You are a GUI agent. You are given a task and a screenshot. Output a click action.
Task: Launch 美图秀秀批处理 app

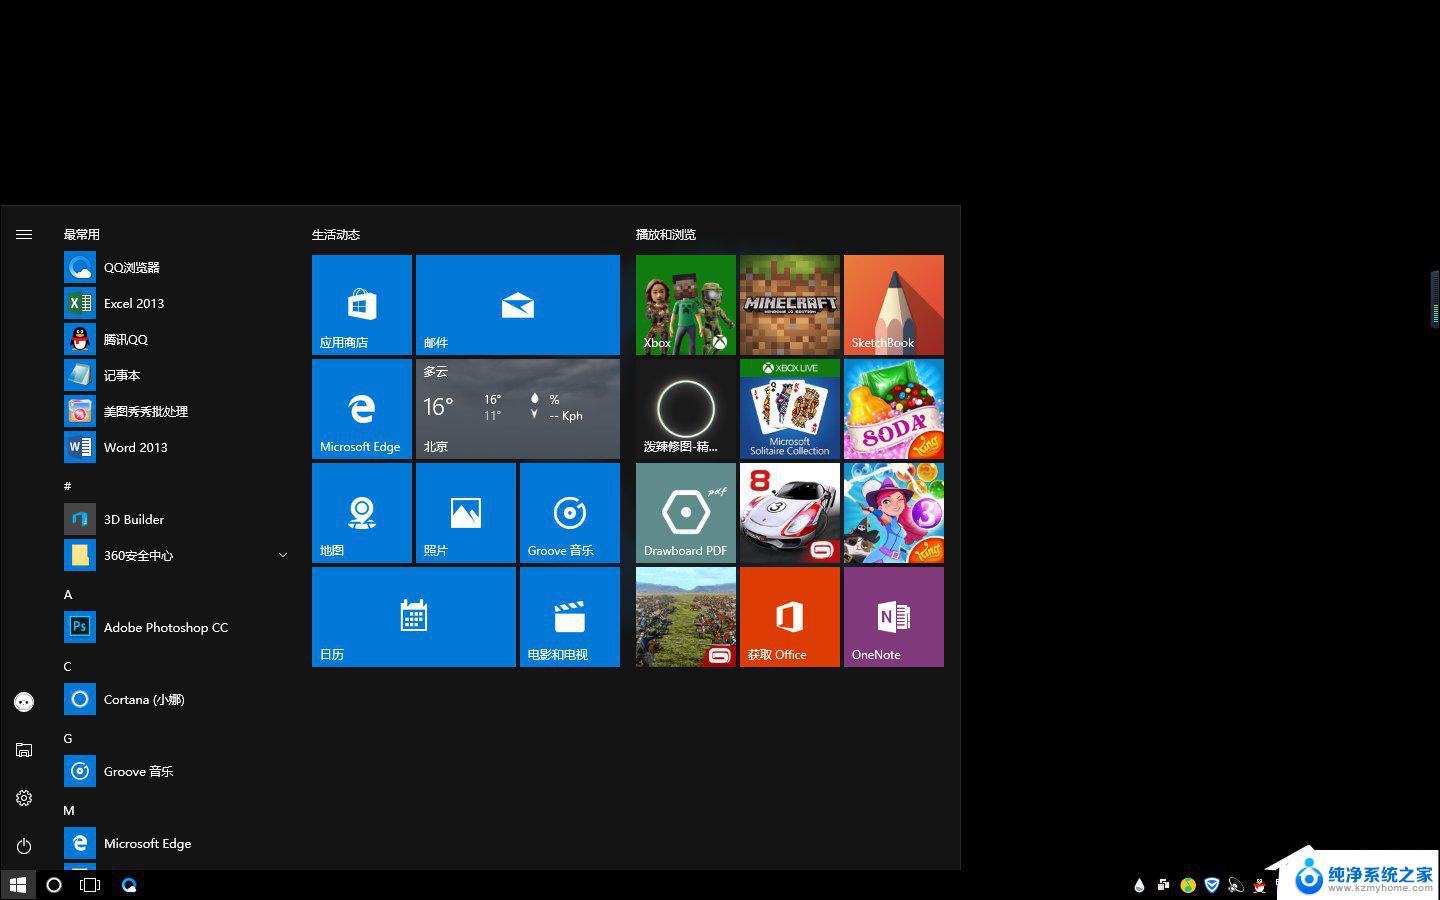click(x=176, y=411)
